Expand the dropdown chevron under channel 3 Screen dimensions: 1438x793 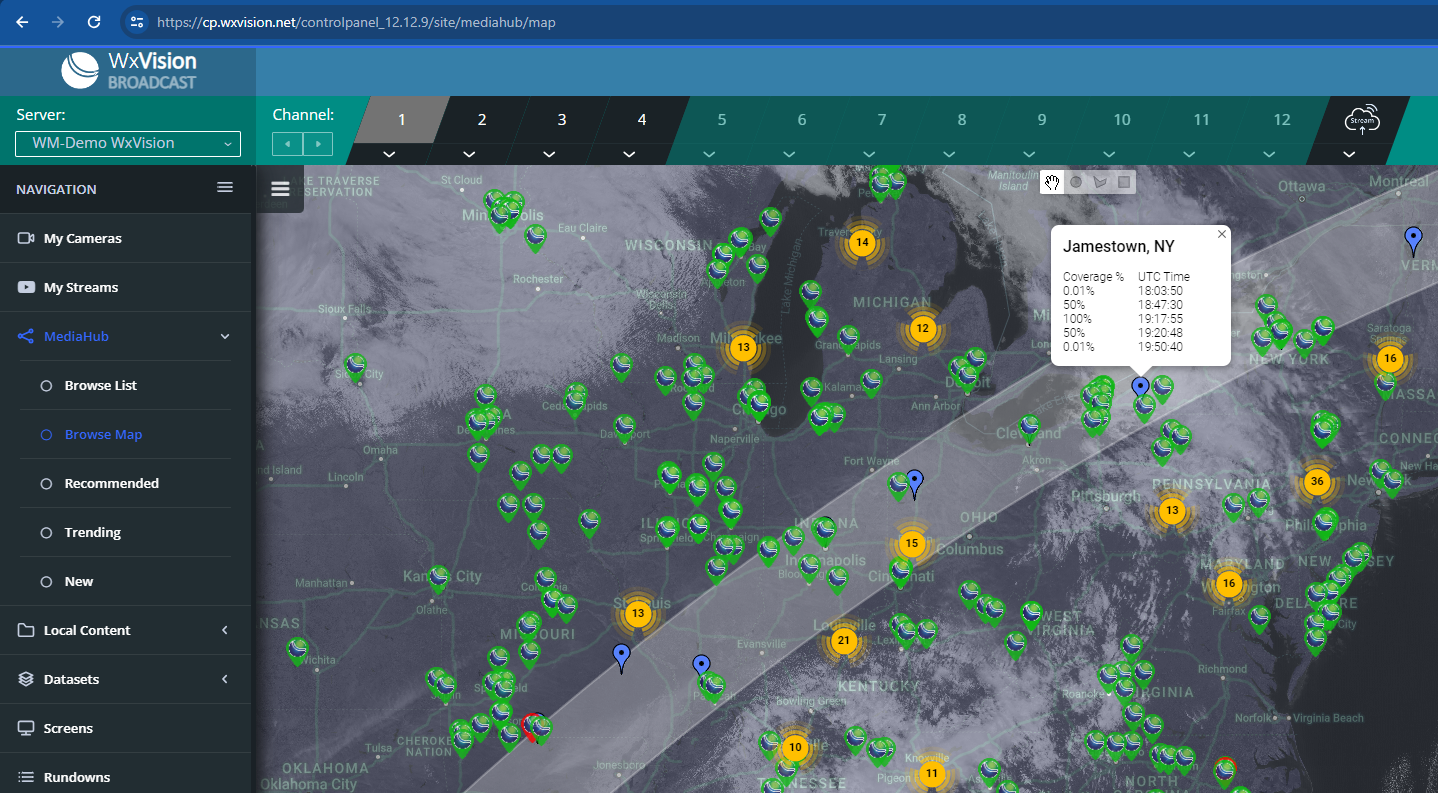click(550, 154)
